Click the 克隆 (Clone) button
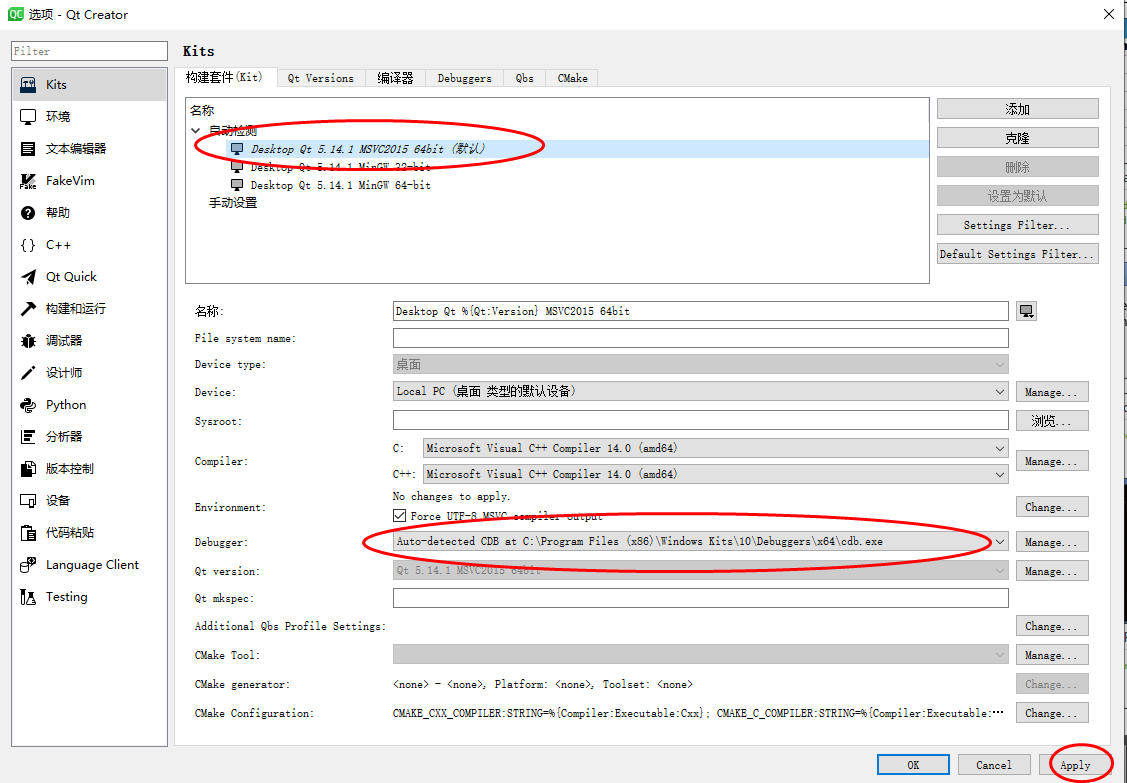1127x783 pixels. click(x=1016, y=137)
